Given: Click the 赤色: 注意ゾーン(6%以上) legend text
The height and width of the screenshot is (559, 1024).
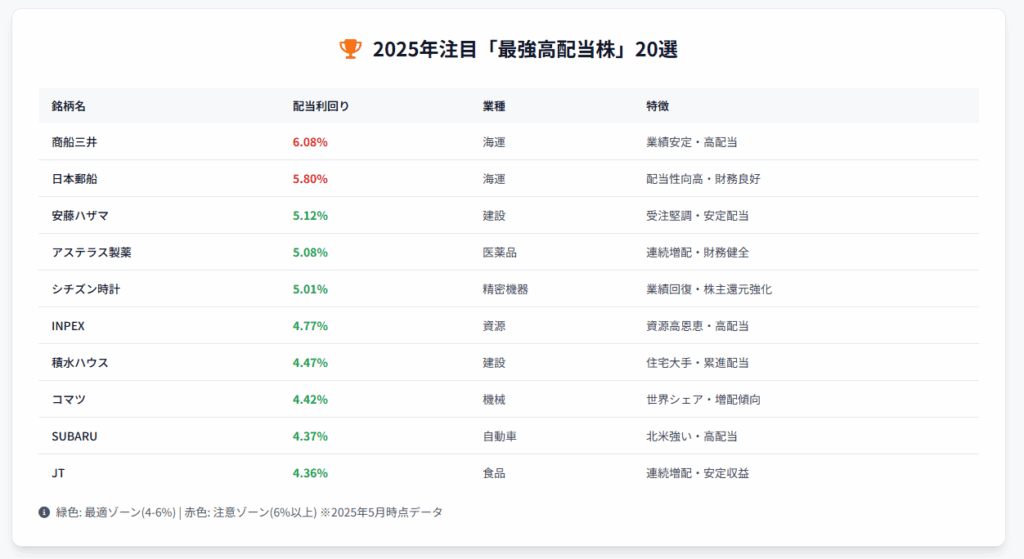Looking at the screenshot, I should 251,513.
